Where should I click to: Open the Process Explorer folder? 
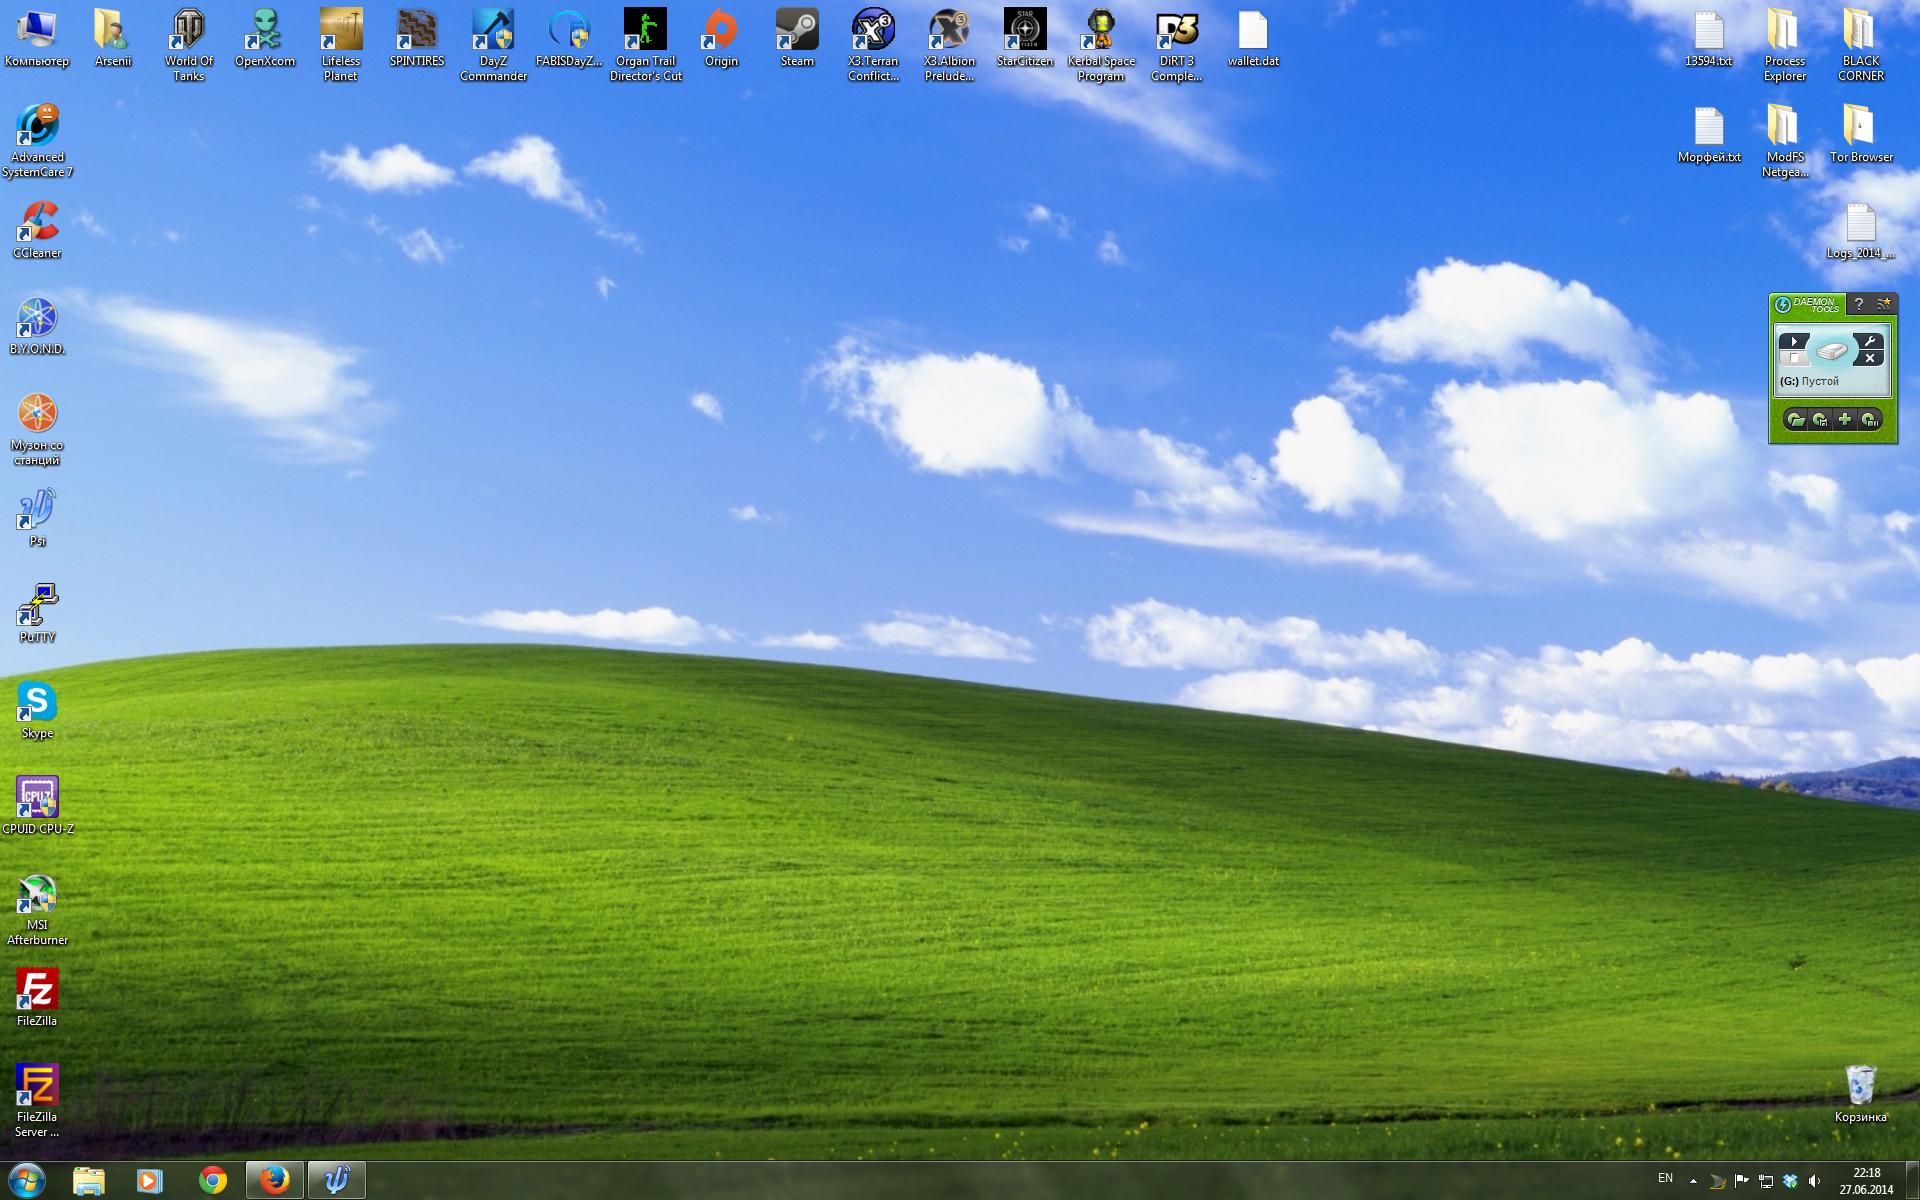coord(1785,45)
